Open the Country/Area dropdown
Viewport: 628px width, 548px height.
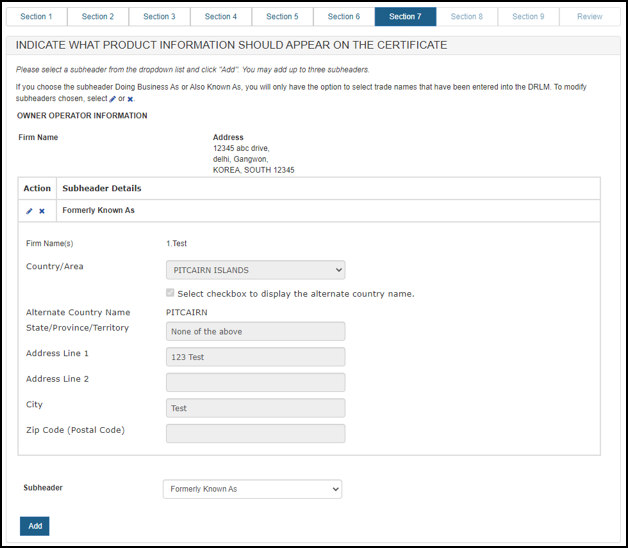(x=255, y=270)
